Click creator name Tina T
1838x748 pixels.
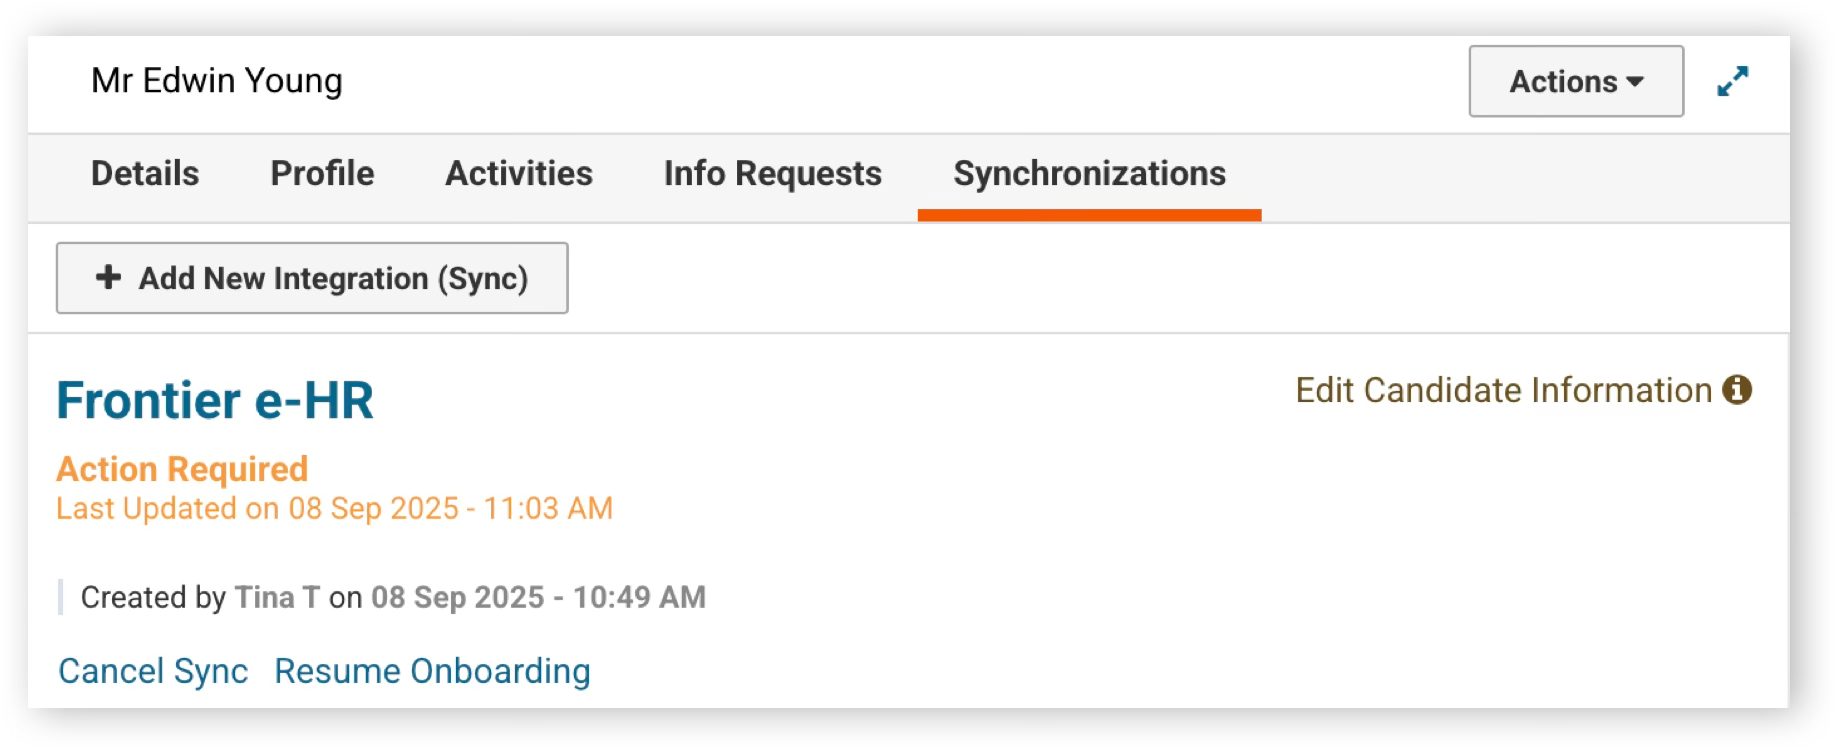click(x=277, y=597)
